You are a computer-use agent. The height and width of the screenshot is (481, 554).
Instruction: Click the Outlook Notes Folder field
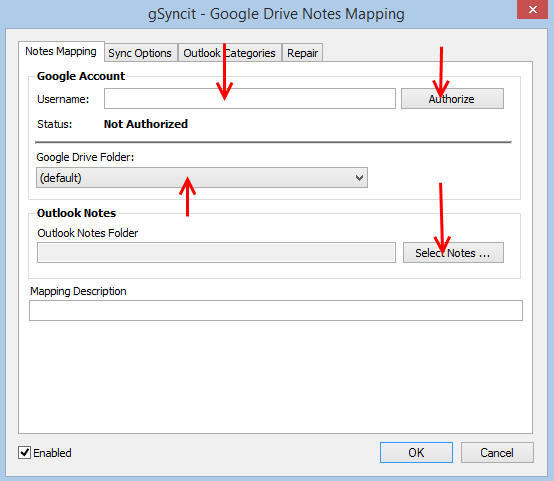click(216, 253)
